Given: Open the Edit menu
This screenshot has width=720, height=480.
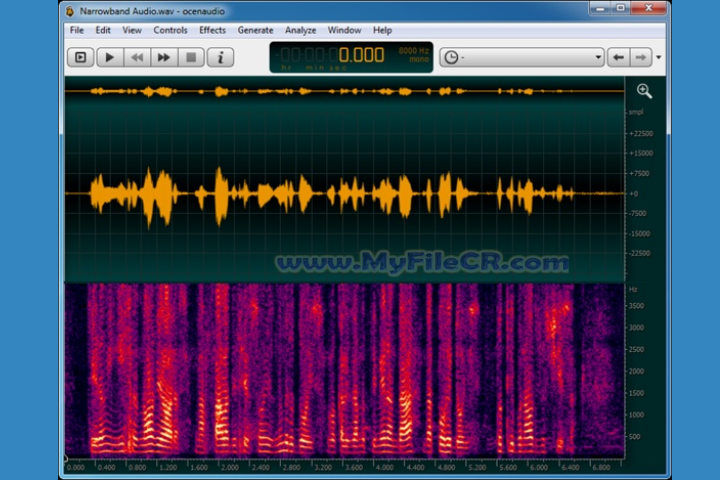Looking at the screenshot, I should pos(103,30).
